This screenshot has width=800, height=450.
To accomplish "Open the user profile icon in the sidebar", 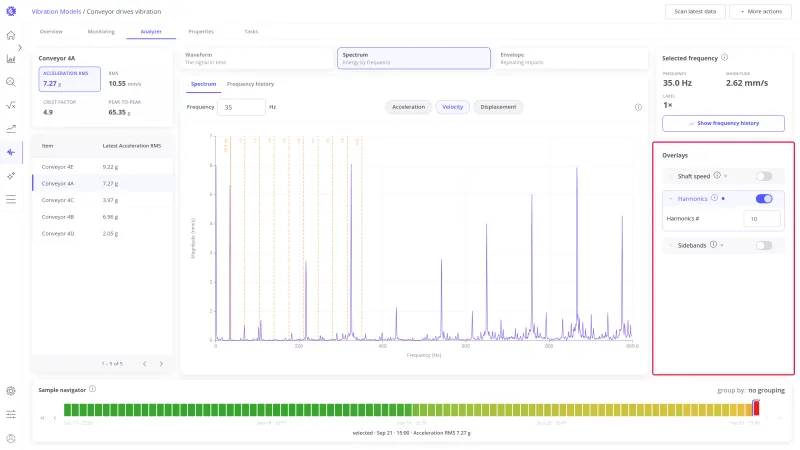I will pos(11,438).
